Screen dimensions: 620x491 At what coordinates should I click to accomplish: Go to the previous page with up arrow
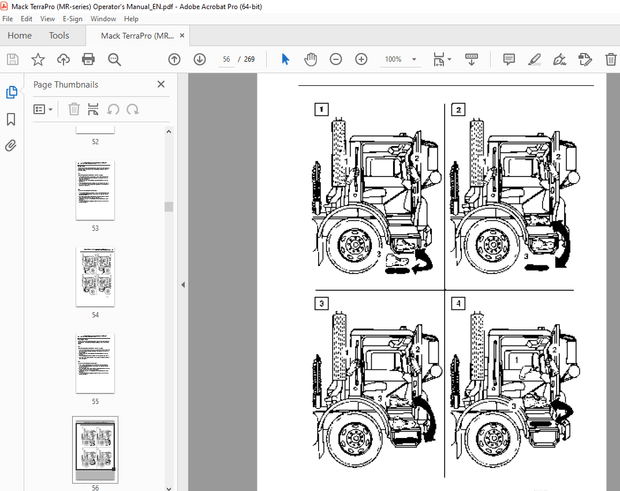click(174, 60)
